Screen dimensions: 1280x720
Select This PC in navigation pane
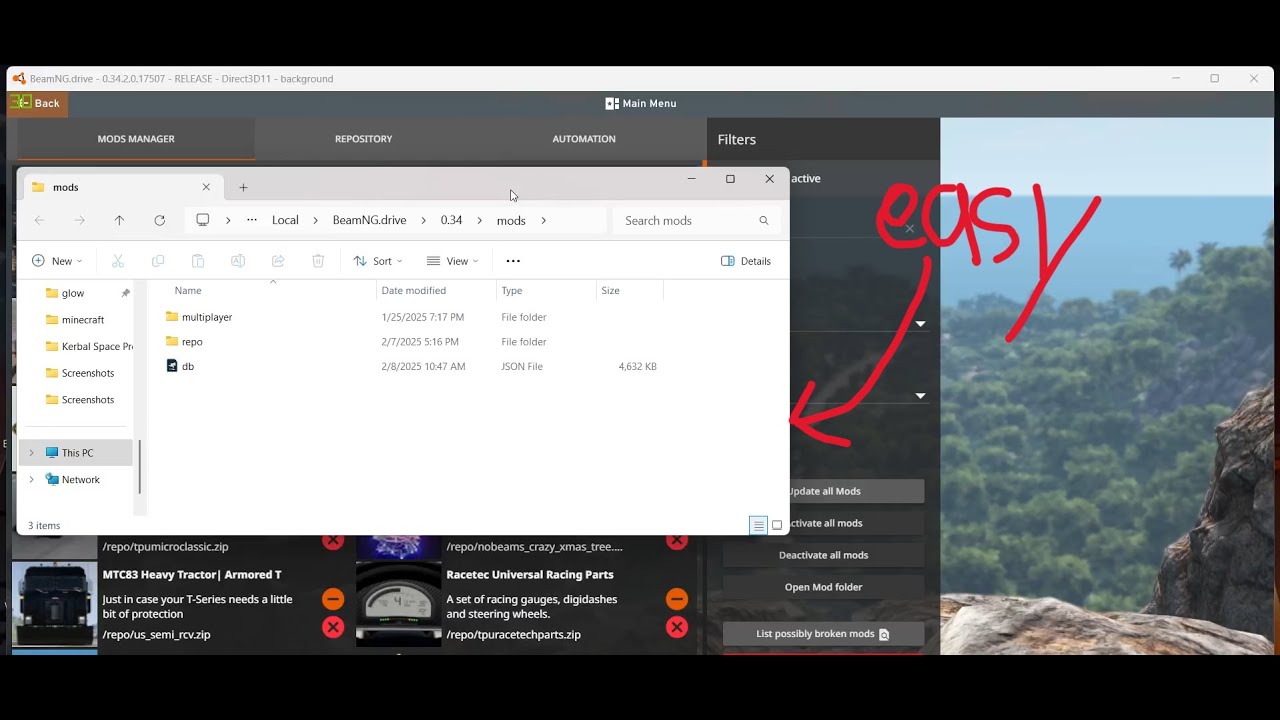pyautogui.click(x=77, y=453)
